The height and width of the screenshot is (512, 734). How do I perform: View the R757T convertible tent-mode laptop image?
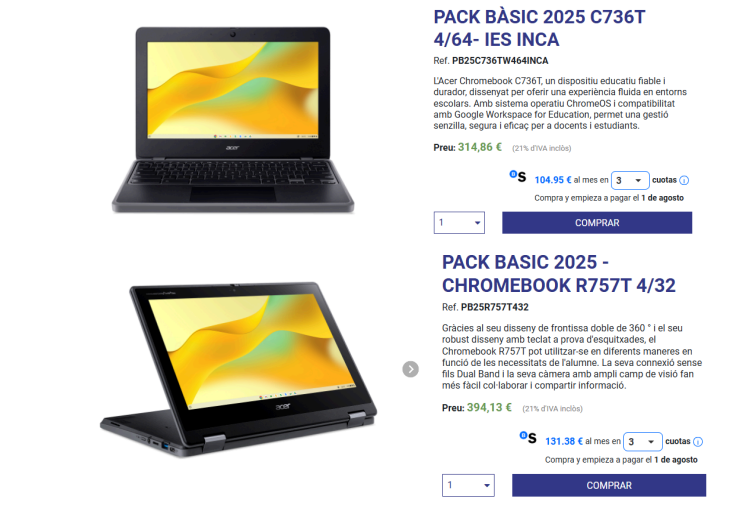[x=238, y=369]
